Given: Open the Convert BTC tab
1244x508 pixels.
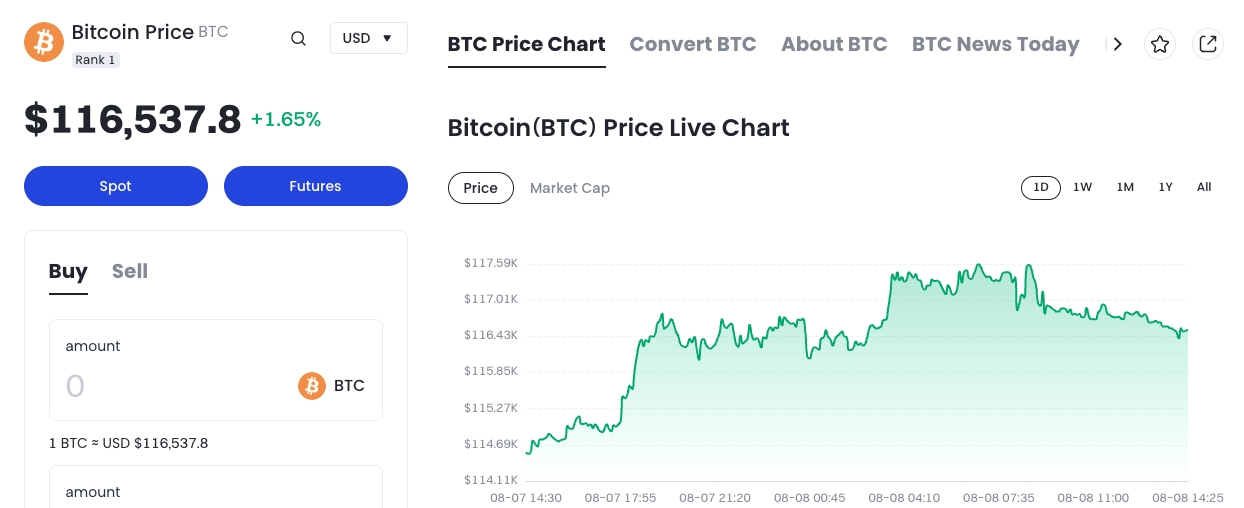Looking at the screenshot, I should (x=693, y=44).
